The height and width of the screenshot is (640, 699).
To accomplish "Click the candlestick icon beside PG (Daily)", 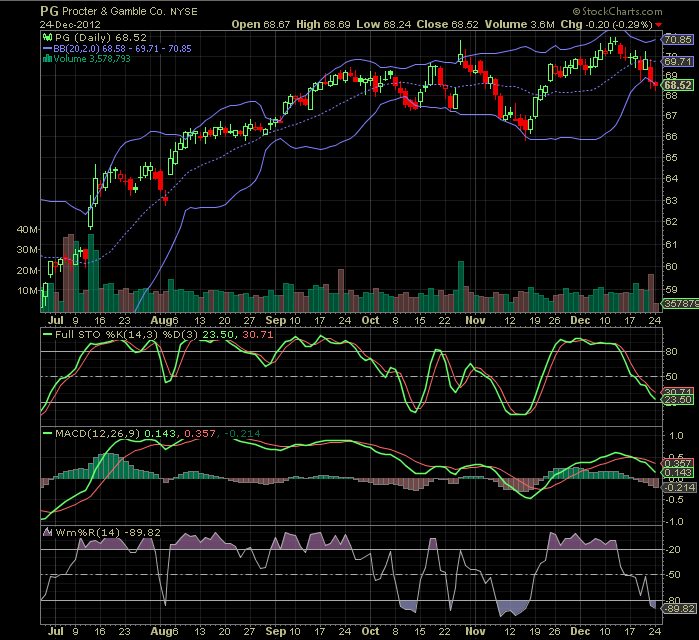I will pos(47,37).
